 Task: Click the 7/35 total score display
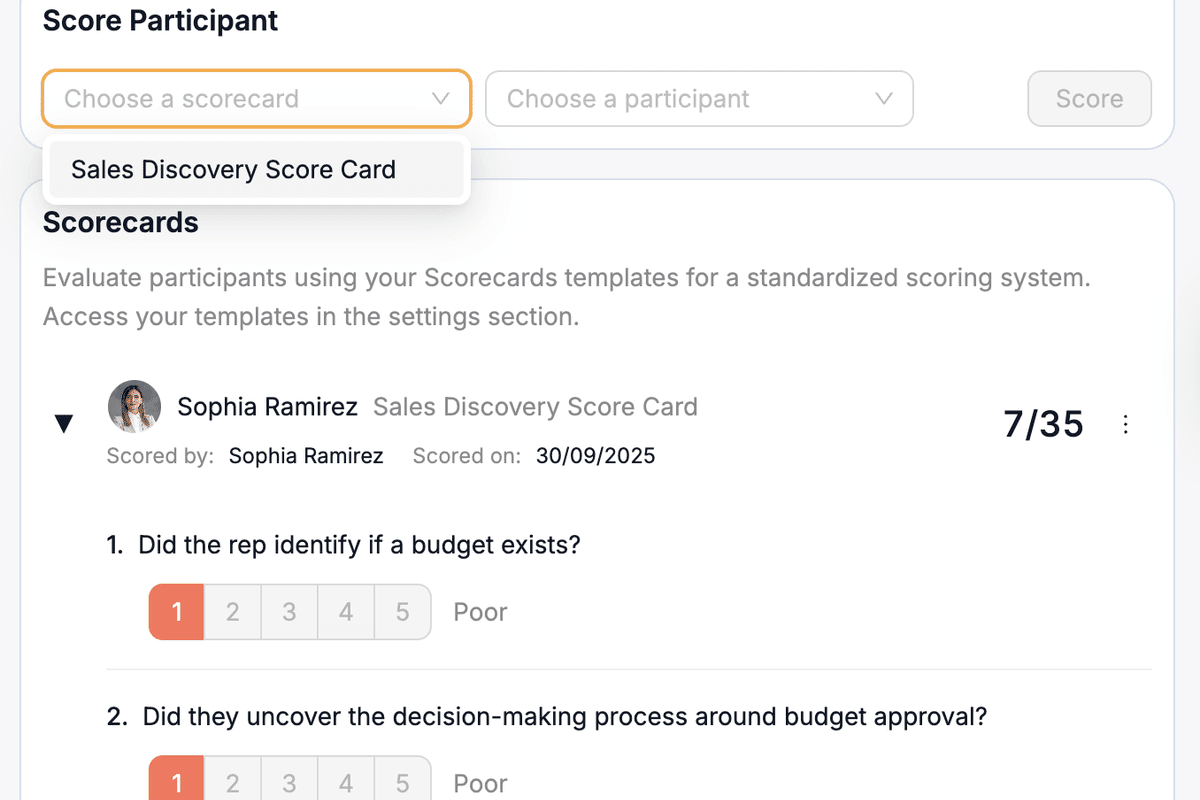tap(1043, 424)
